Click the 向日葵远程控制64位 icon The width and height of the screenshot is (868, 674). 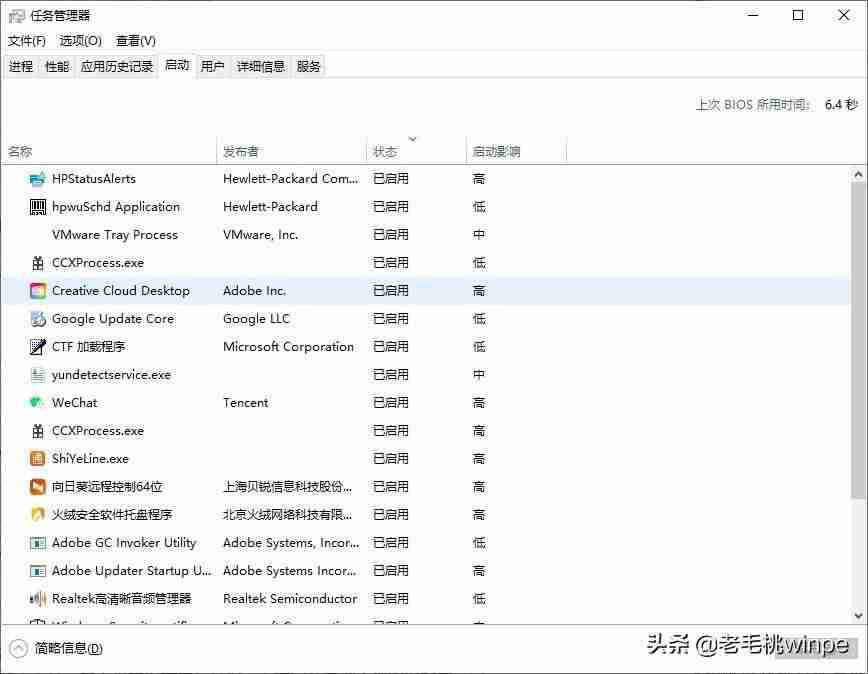pyautogui.click(x=37, y=486)
